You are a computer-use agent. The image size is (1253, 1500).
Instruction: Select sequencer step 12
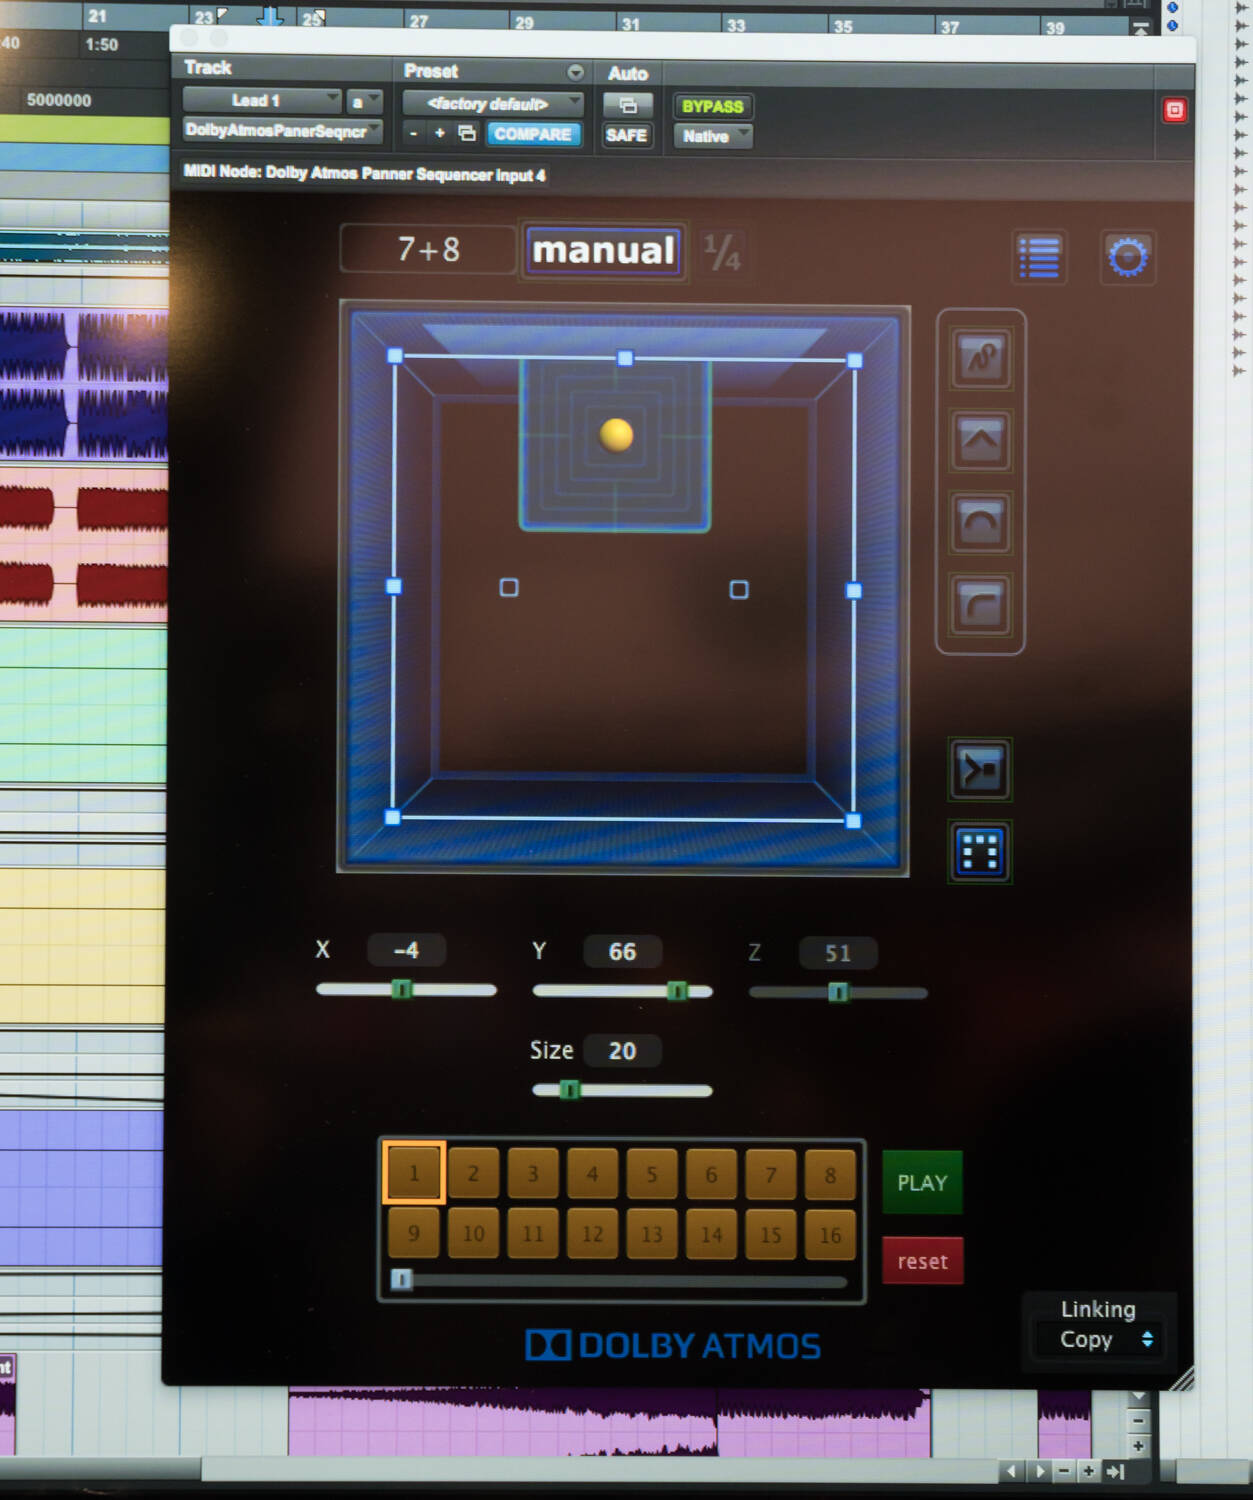(592, 1234)
